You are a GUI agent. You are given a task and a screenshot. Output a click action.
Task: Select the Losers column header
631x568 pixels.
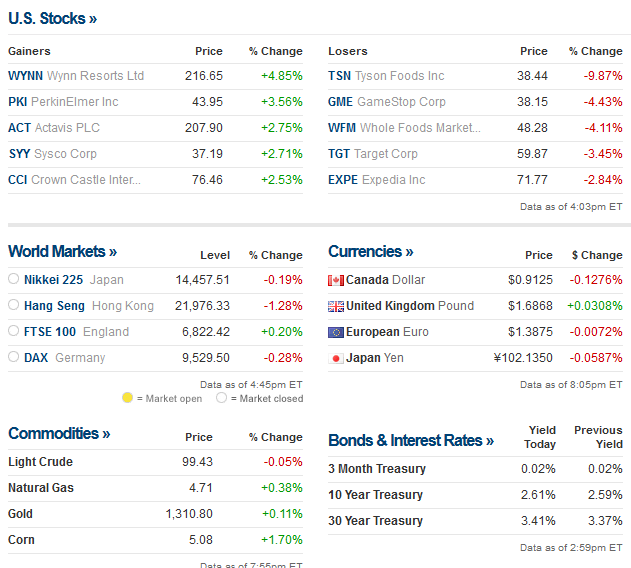[x=348, y=51]
